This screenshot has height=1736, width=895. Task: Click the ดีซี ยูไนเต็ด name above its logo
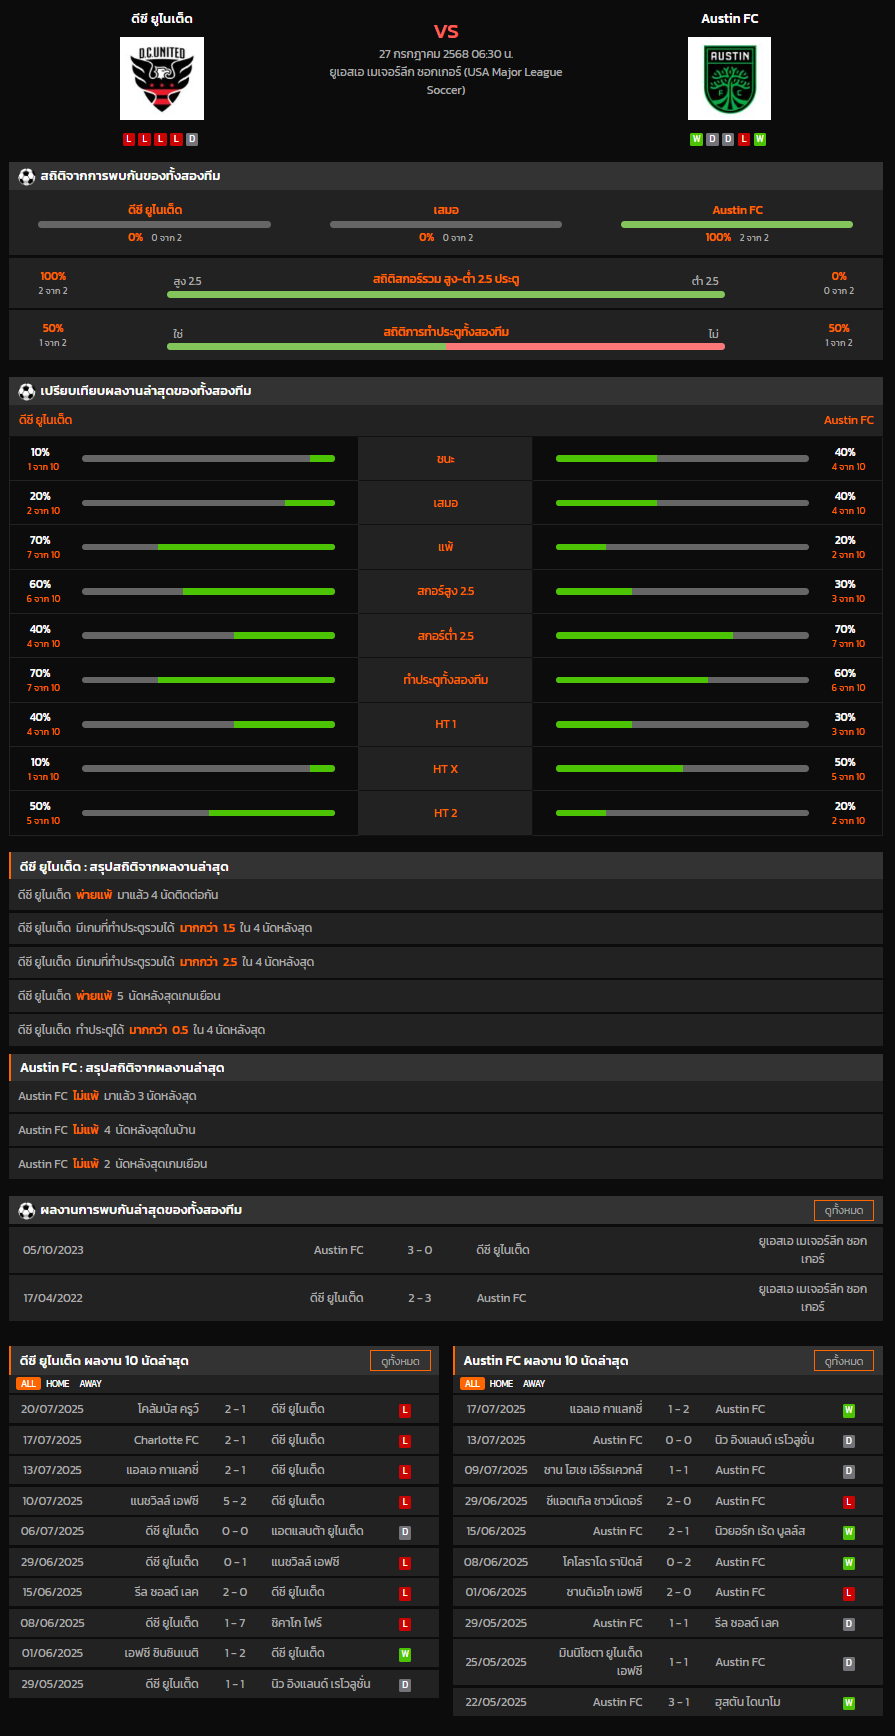[162, 19]
